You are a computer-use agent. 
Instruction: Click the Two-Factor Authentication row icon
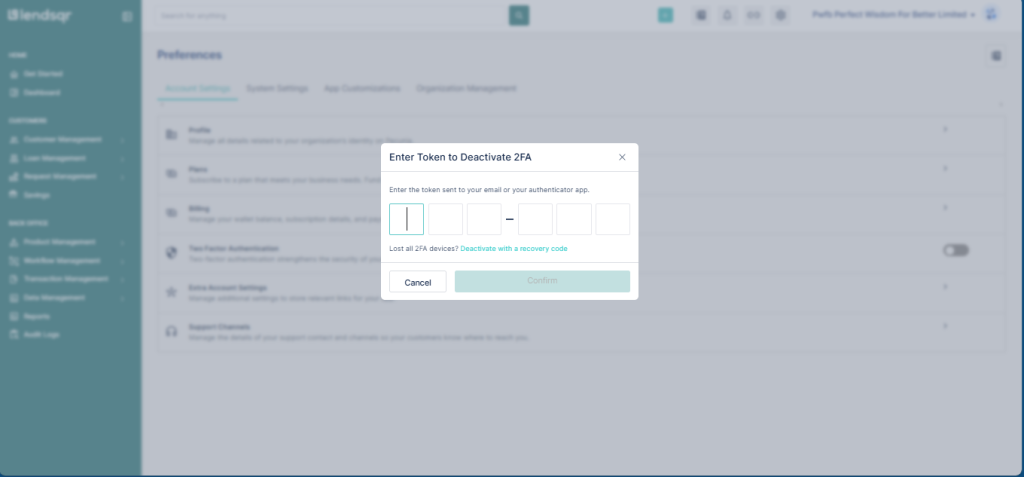click(171, 250)
